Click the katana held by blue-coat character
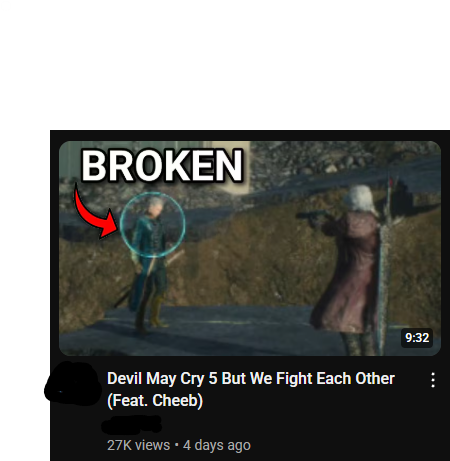The width and height of the screenshot is (450, 461). click(x=148, y=279)
